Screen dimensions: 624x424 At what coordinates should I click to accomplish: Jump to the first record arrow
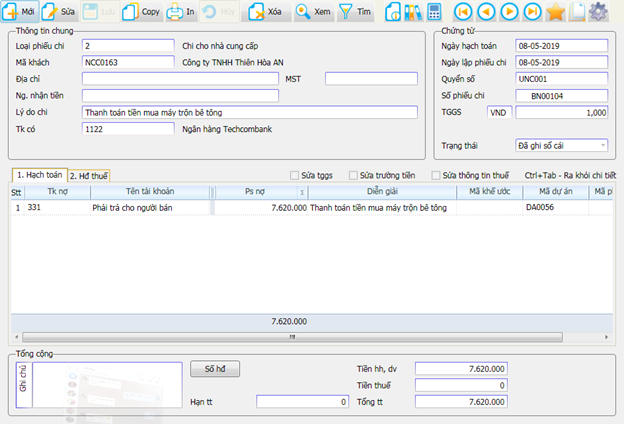(x=463, y=12)
